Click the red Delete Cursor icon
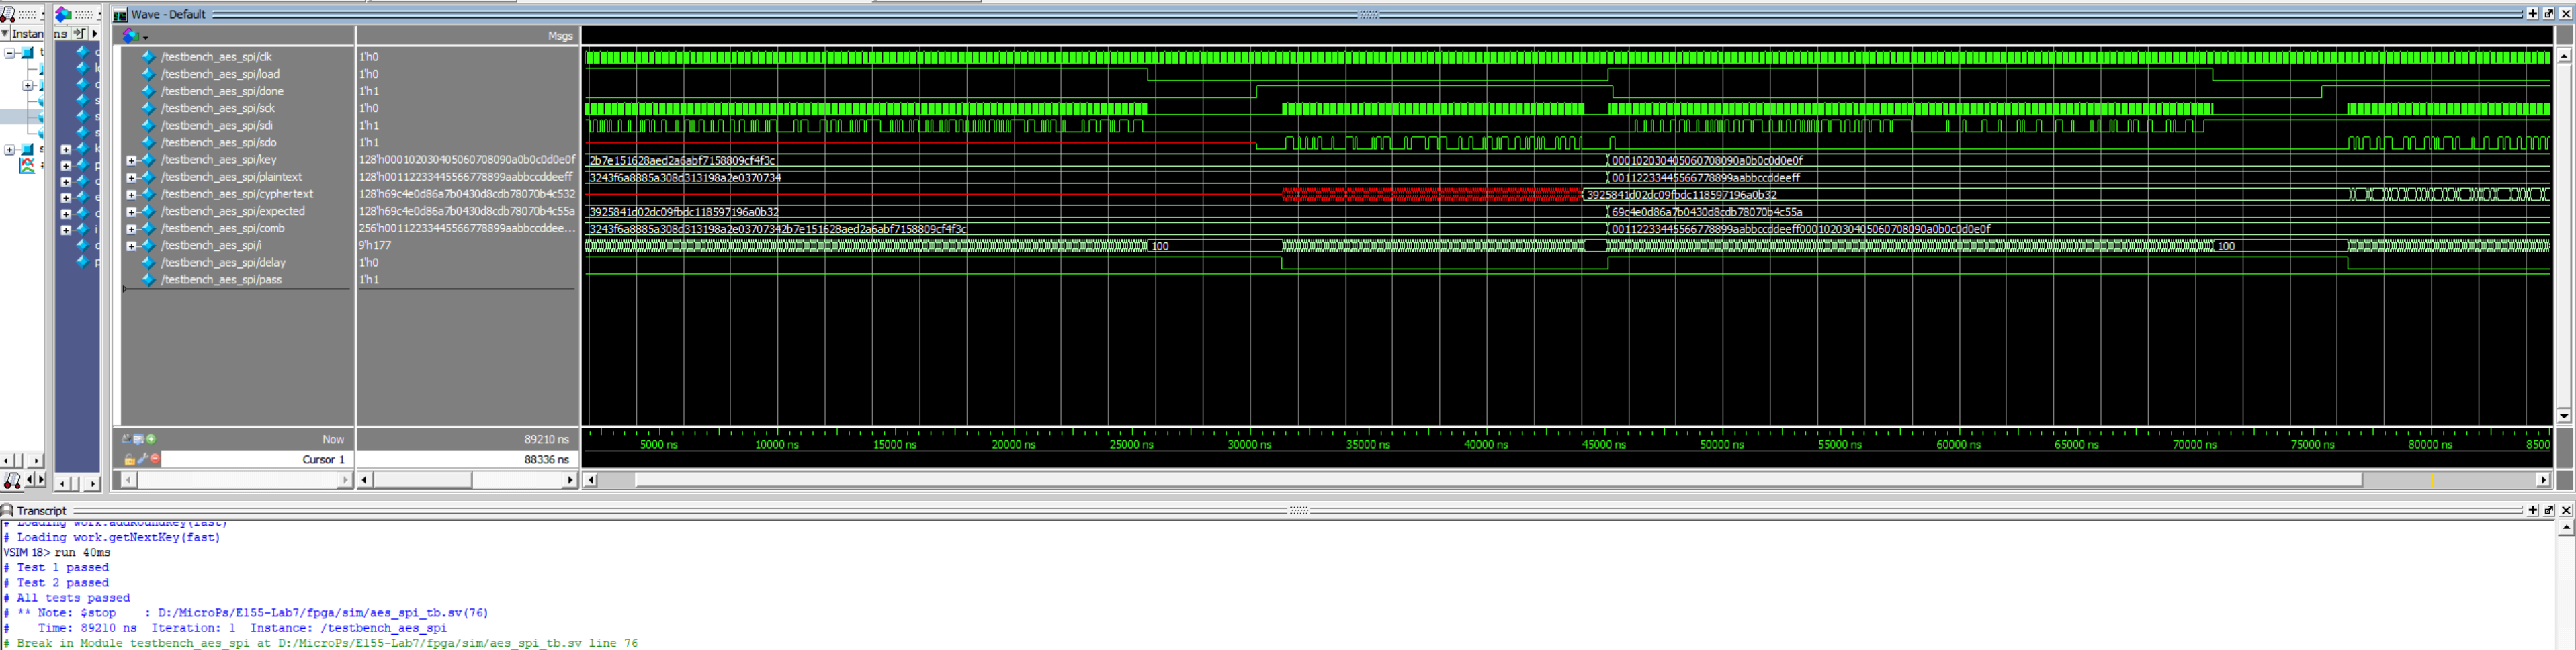 click(x=155, y=459)
